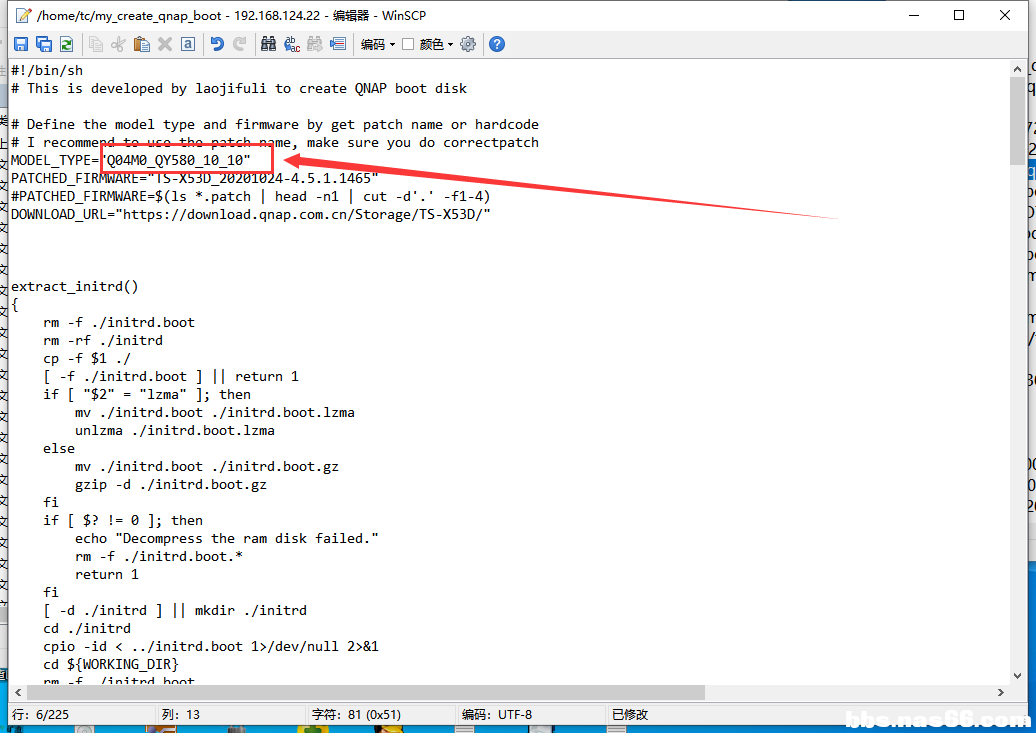Open editor preferences gear icon
The height and width of the screenshot is (733, 1036).
point(468,44)
